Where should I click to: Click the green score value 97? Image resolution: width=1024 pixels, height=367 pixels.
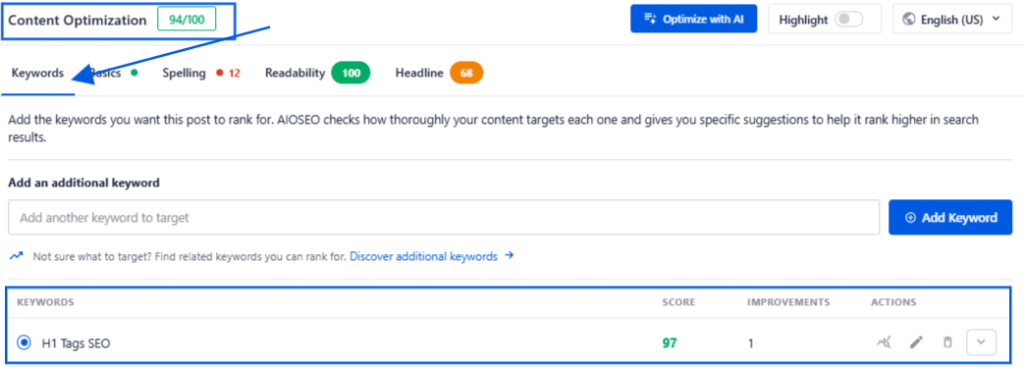click(669, 342)
